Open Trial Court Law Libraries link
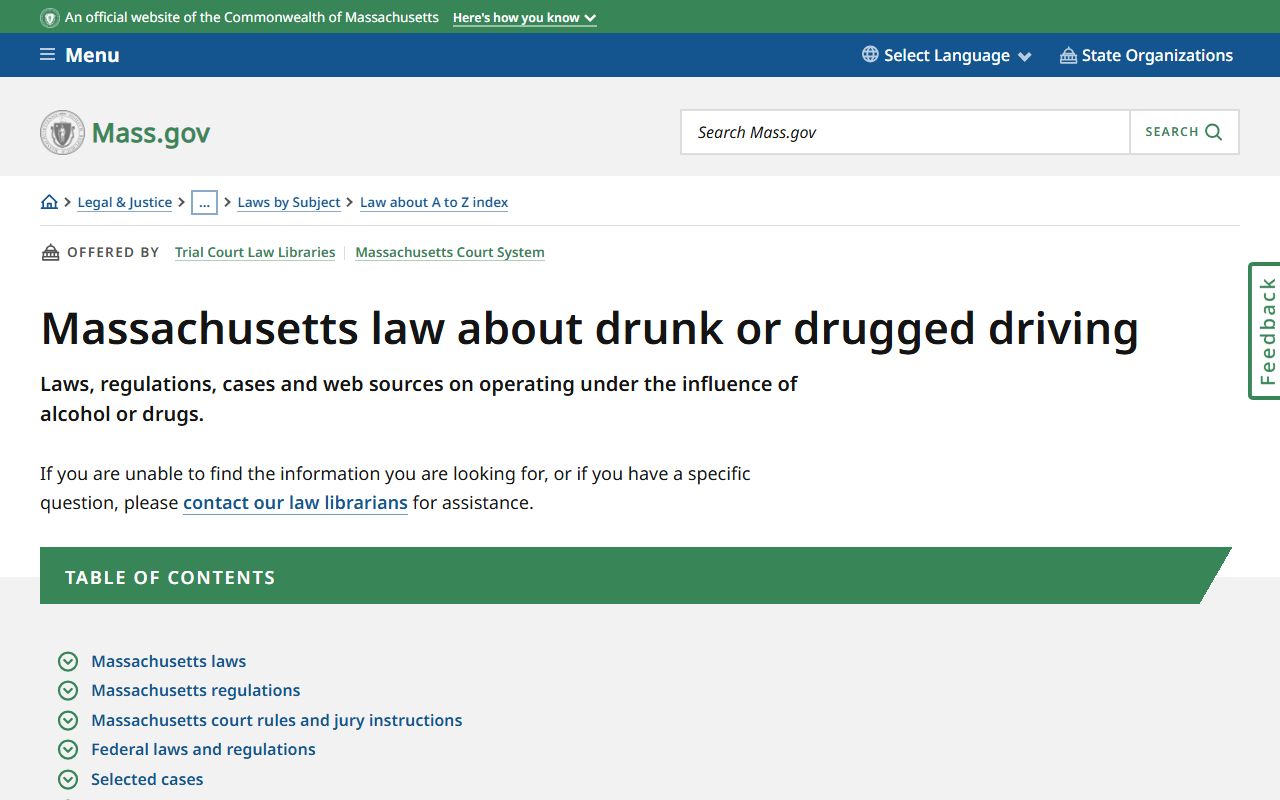The height and width of the screenshot is (800, 1280). [255, 252]
